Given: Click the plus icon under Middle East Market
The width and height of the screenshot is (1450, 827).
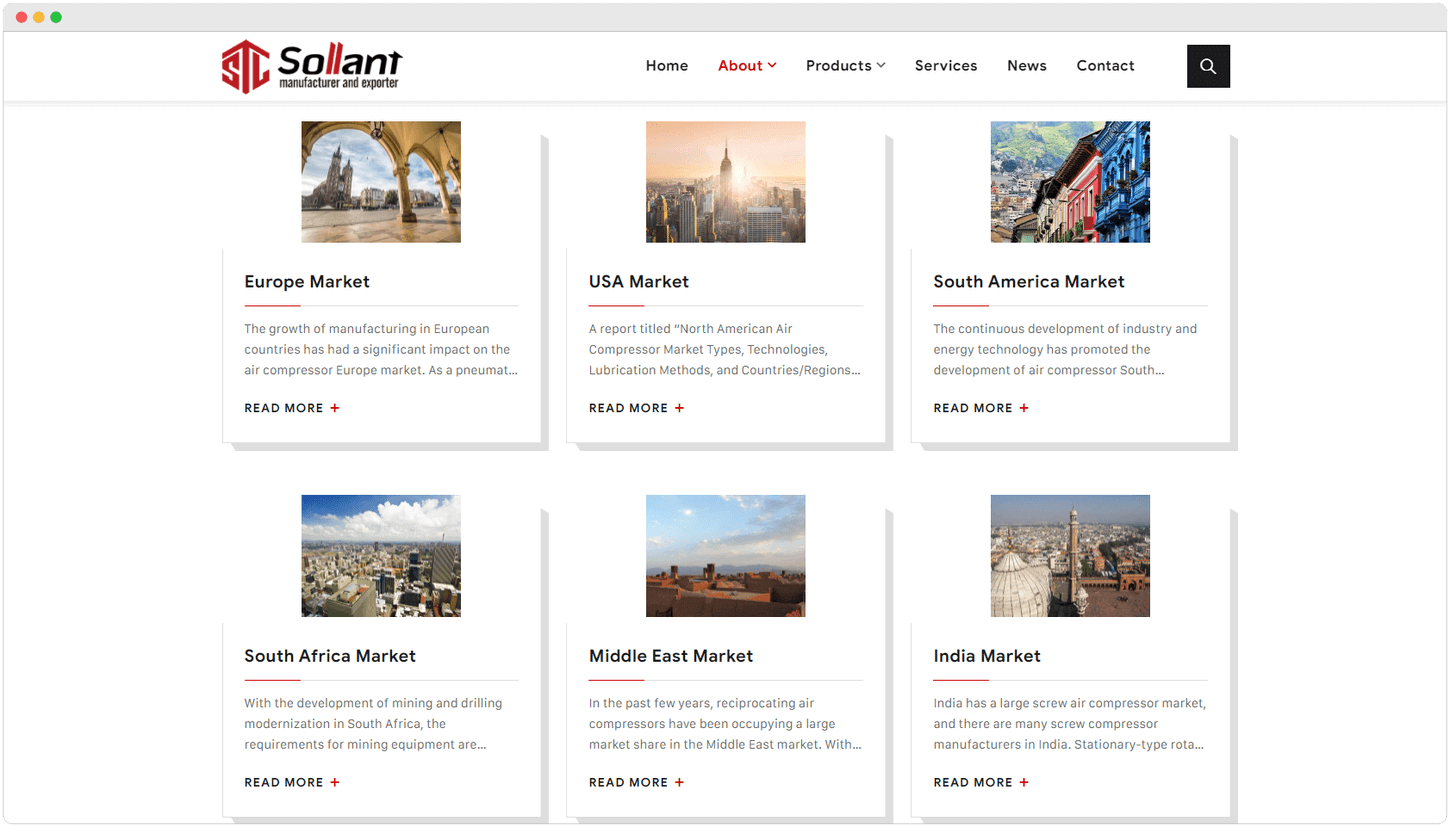Looking at the screenshot, I should [x=679, y=782].
